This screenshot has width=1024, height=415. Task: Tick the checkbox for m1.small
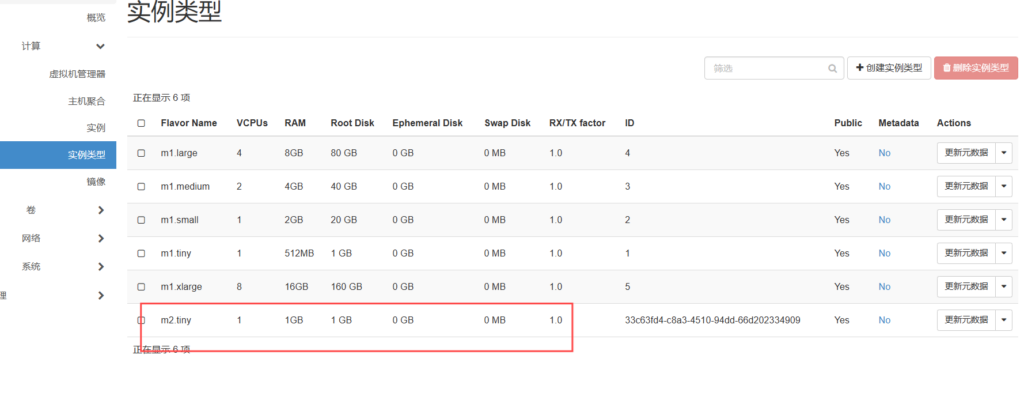tap(141, 220)
